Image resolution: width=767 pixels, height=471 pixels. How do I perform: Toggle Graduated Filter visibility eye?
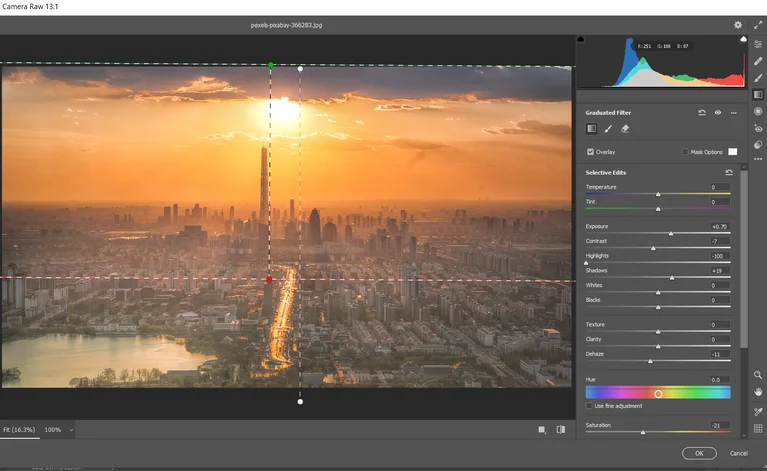[x=717, y=113]
